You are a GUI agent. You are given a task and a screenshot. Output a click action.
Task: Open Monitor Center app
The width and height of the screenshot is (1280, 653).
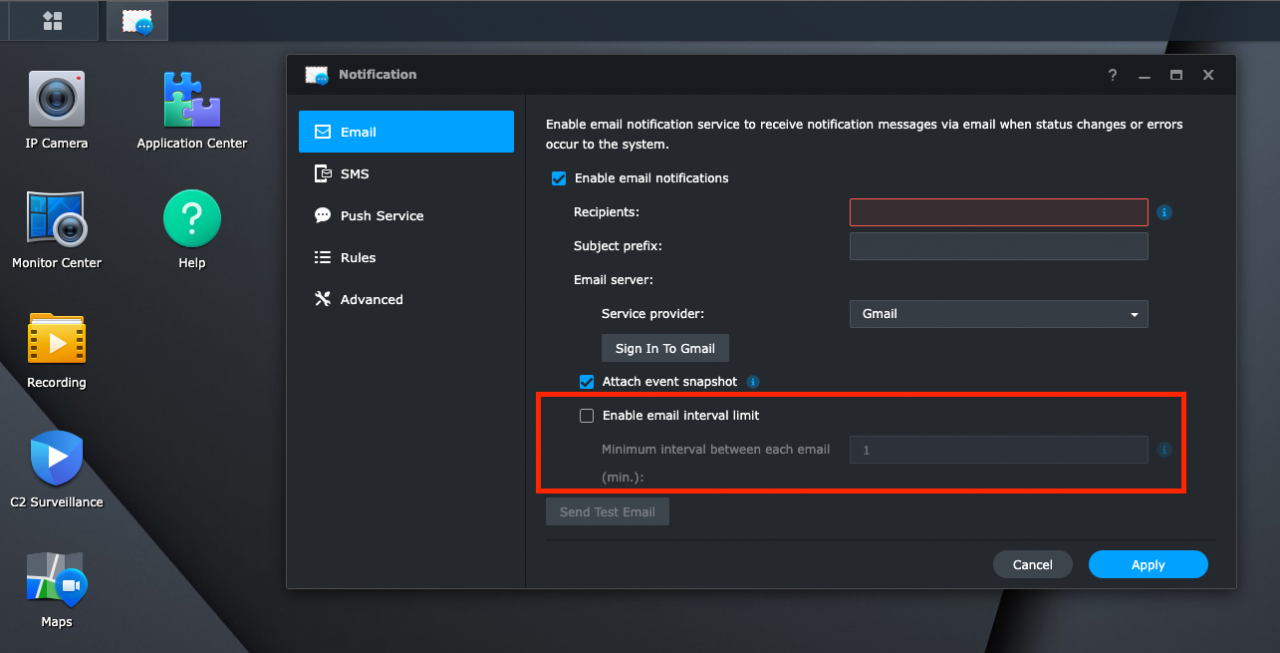(x=56, y=219)
